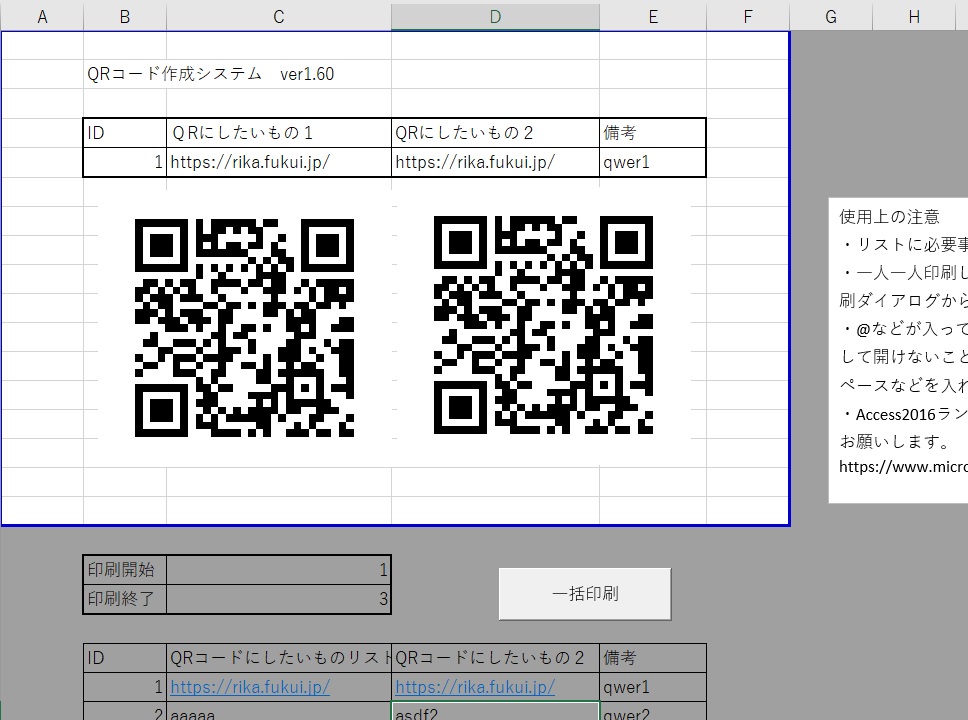Select the ＱＲにしたいもの１ header cell
Image resolution: width=968 pixels, height=720 pixels.
click(278, 133)
